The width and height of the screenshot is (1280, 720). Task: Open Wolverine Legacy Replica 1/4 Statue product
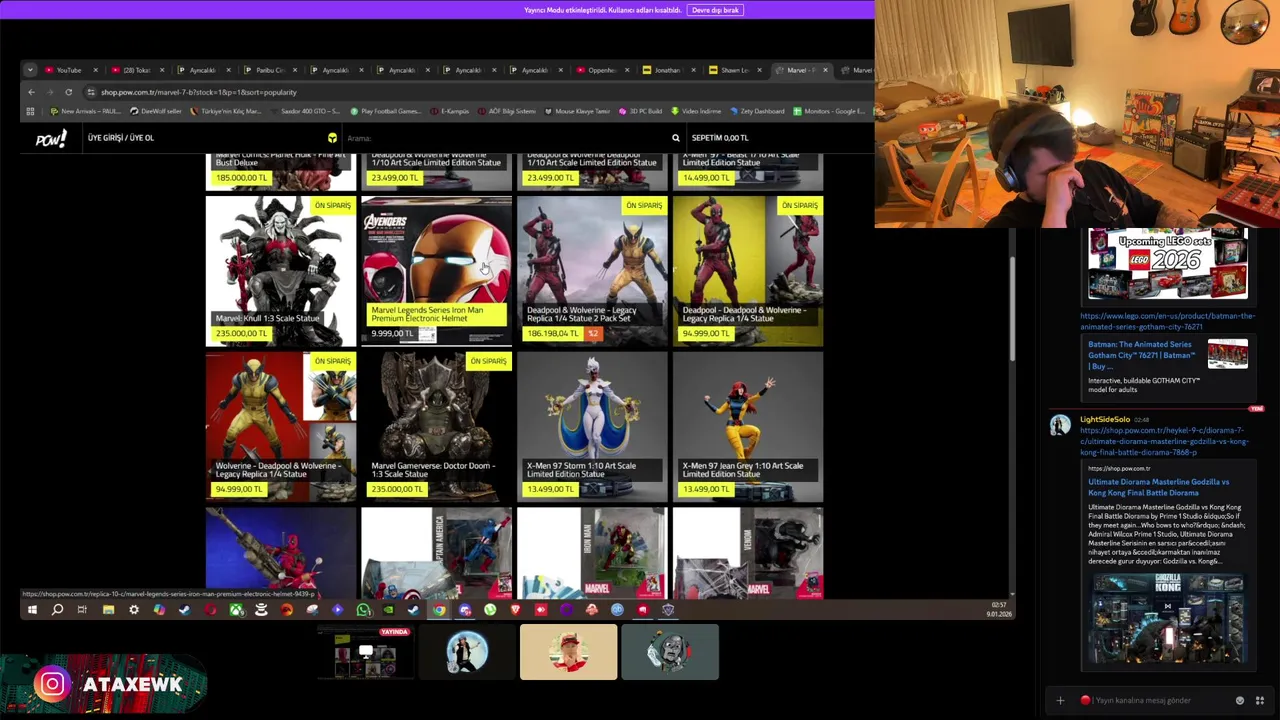[281, 427]
